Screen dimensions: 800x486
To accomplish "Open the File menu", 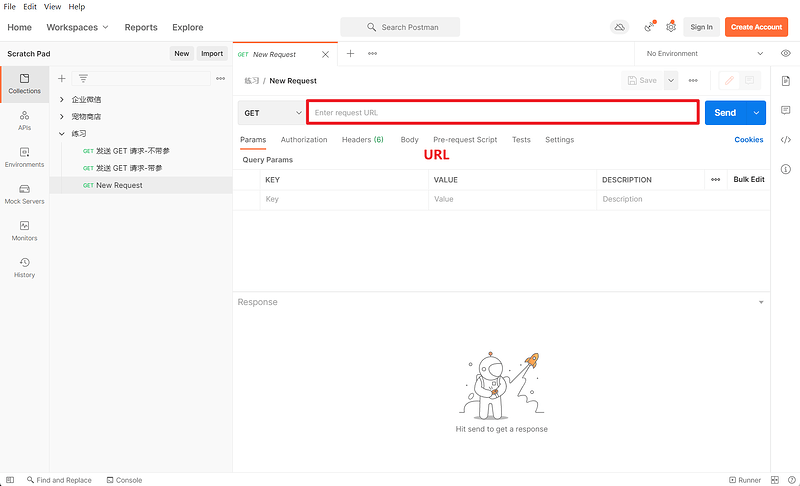I will coord(10,7).
